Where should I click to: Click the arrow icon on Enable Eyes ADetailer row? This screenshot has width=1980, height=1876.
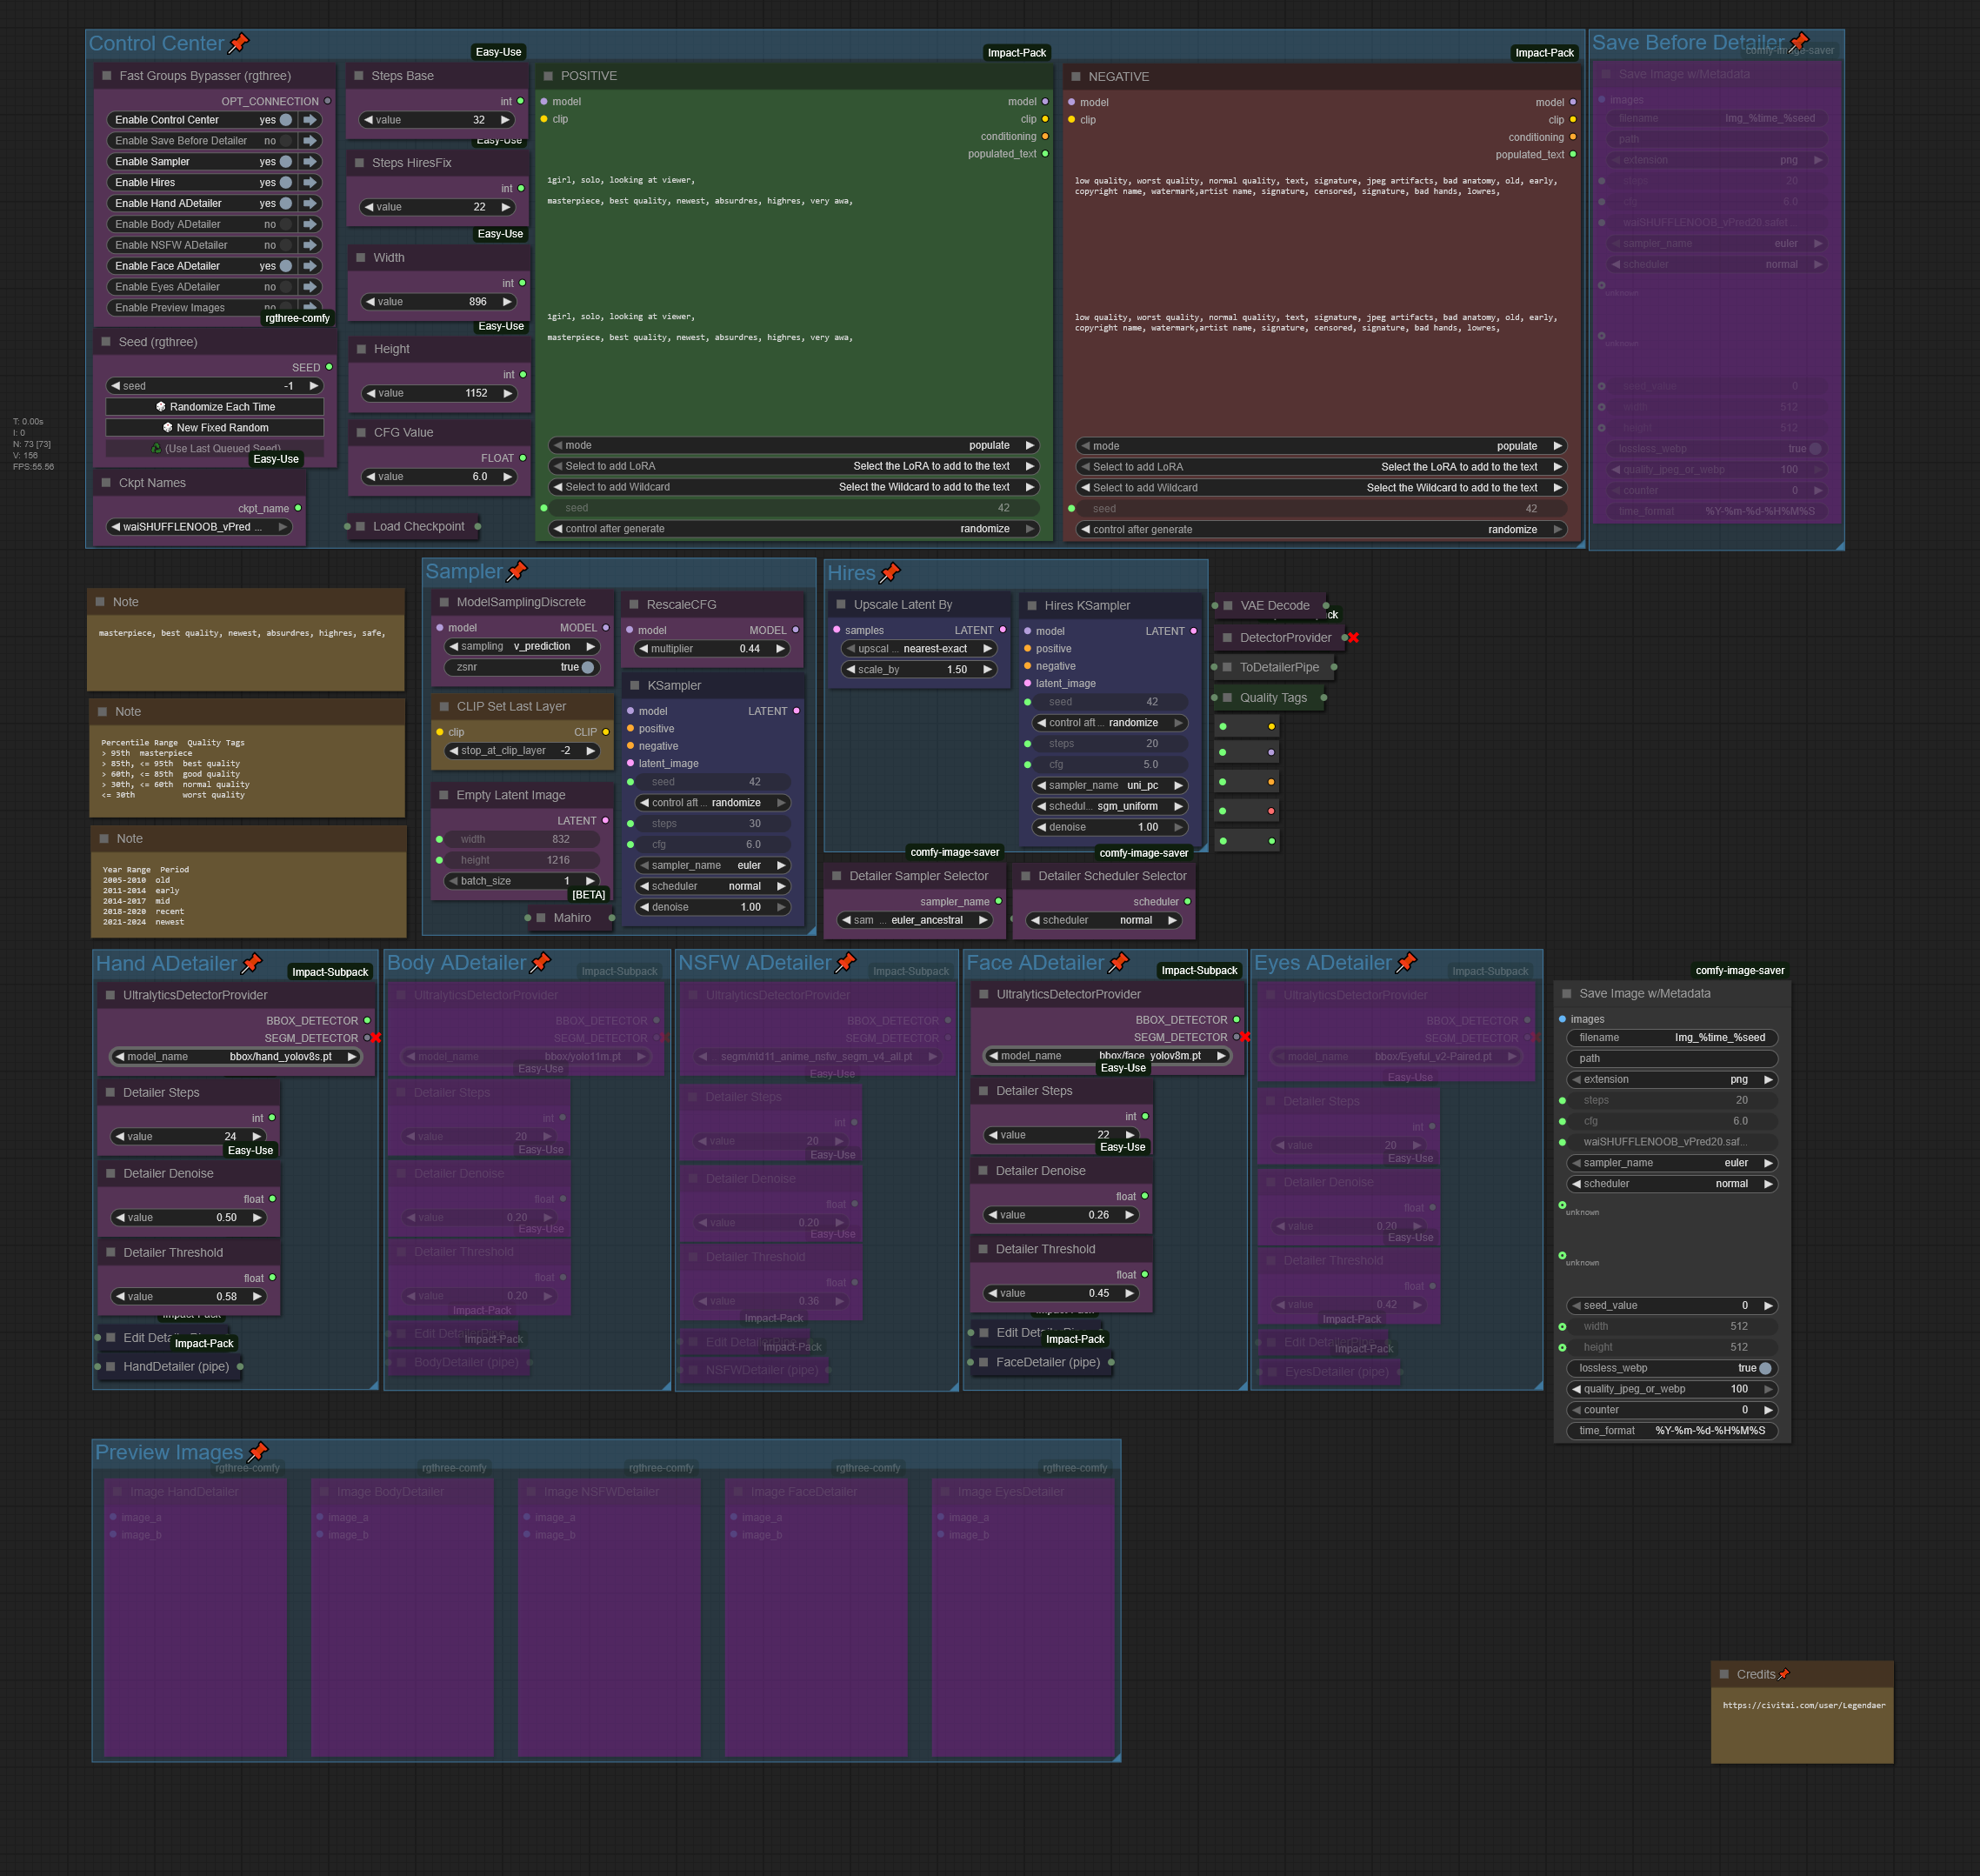pos(310,287)
